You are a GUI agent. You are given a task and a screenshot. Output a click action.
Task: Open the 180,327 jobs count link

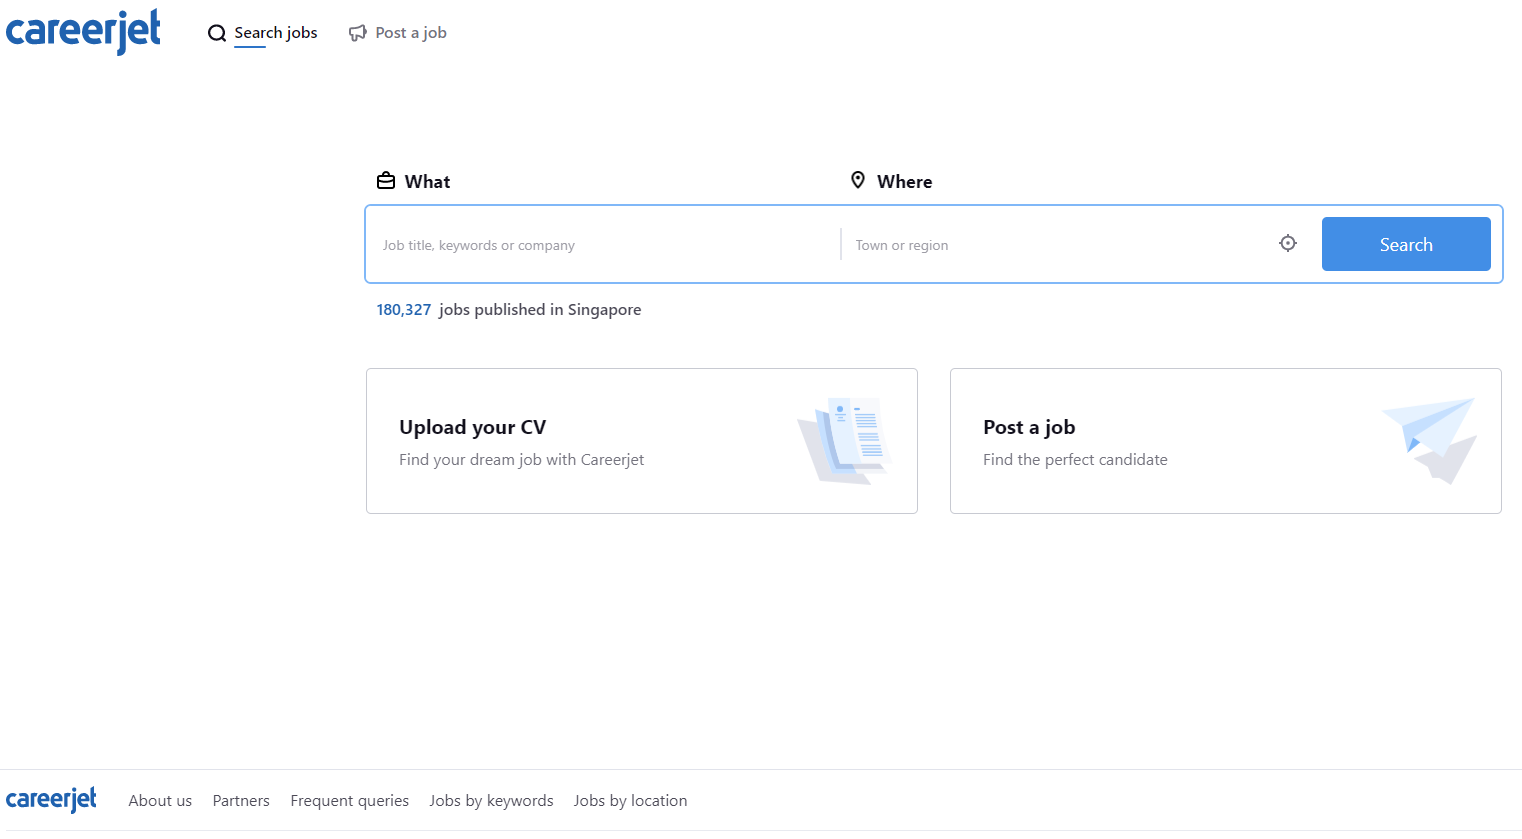click(403, 310)
